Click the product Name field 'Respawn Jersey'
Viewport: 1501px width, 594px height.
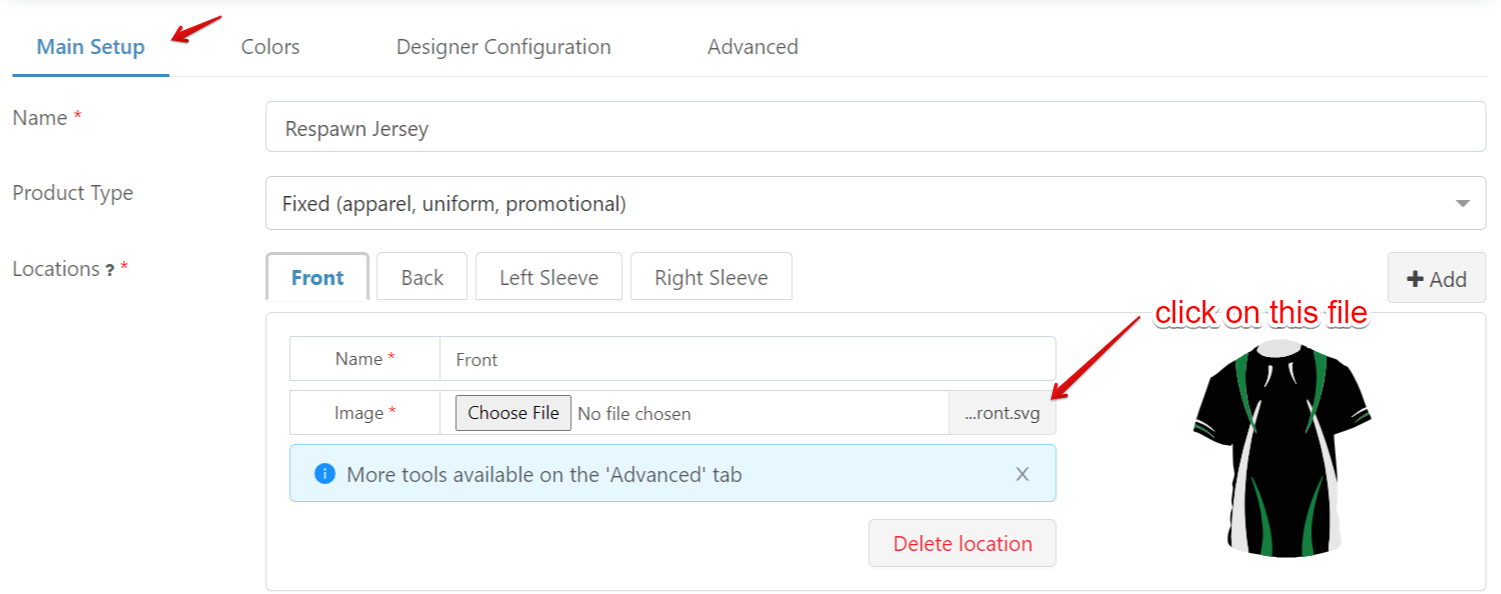[x=875, y=128]
